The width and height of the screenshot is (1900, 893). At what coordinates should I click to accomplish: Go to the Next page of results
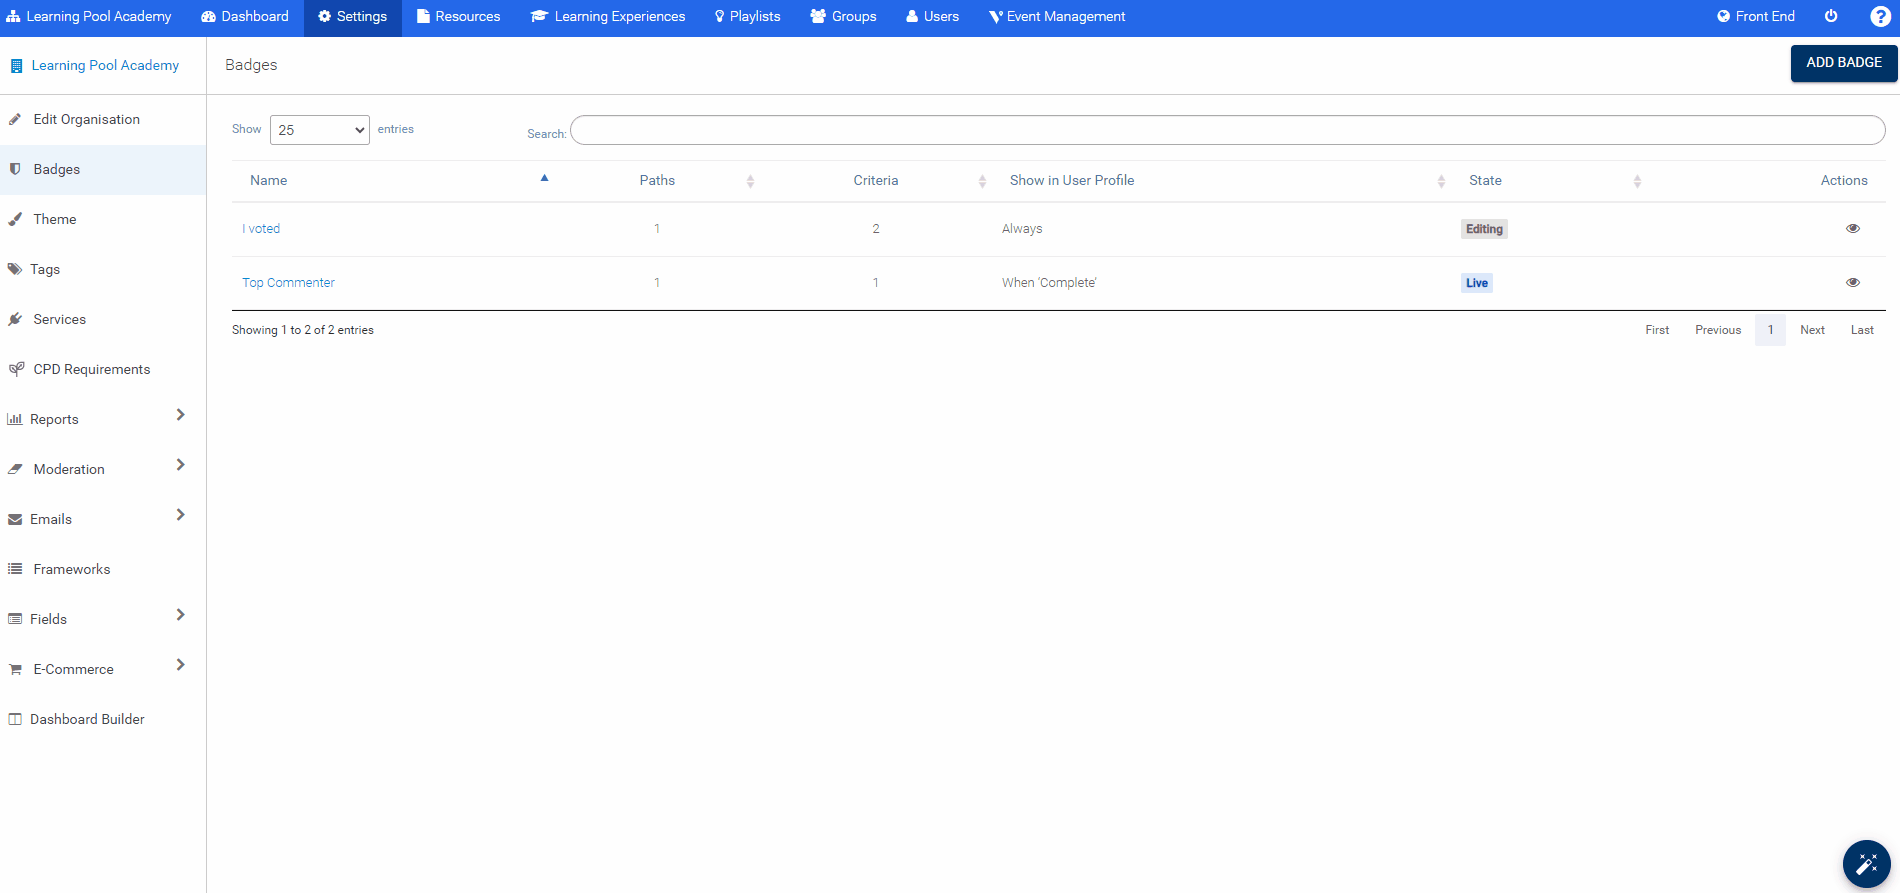[x=1811, y=330]
